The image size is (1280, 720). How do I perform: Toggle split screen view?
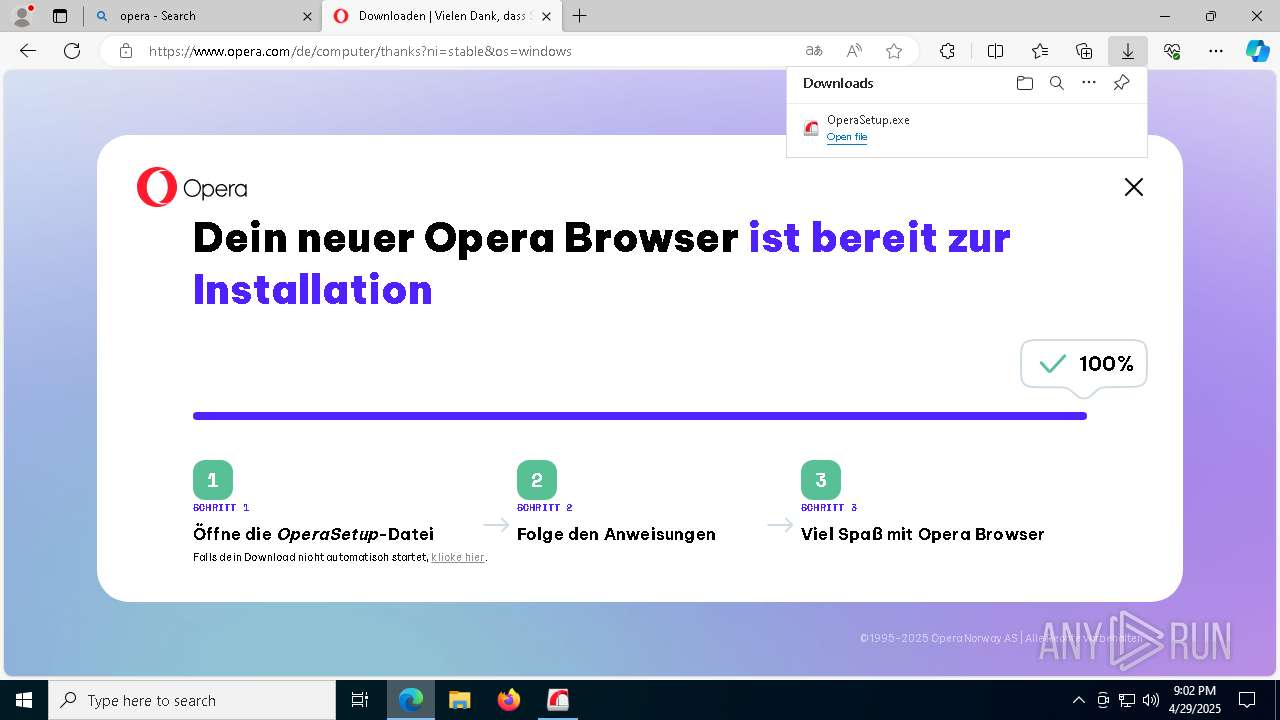(x=995, y=51)
